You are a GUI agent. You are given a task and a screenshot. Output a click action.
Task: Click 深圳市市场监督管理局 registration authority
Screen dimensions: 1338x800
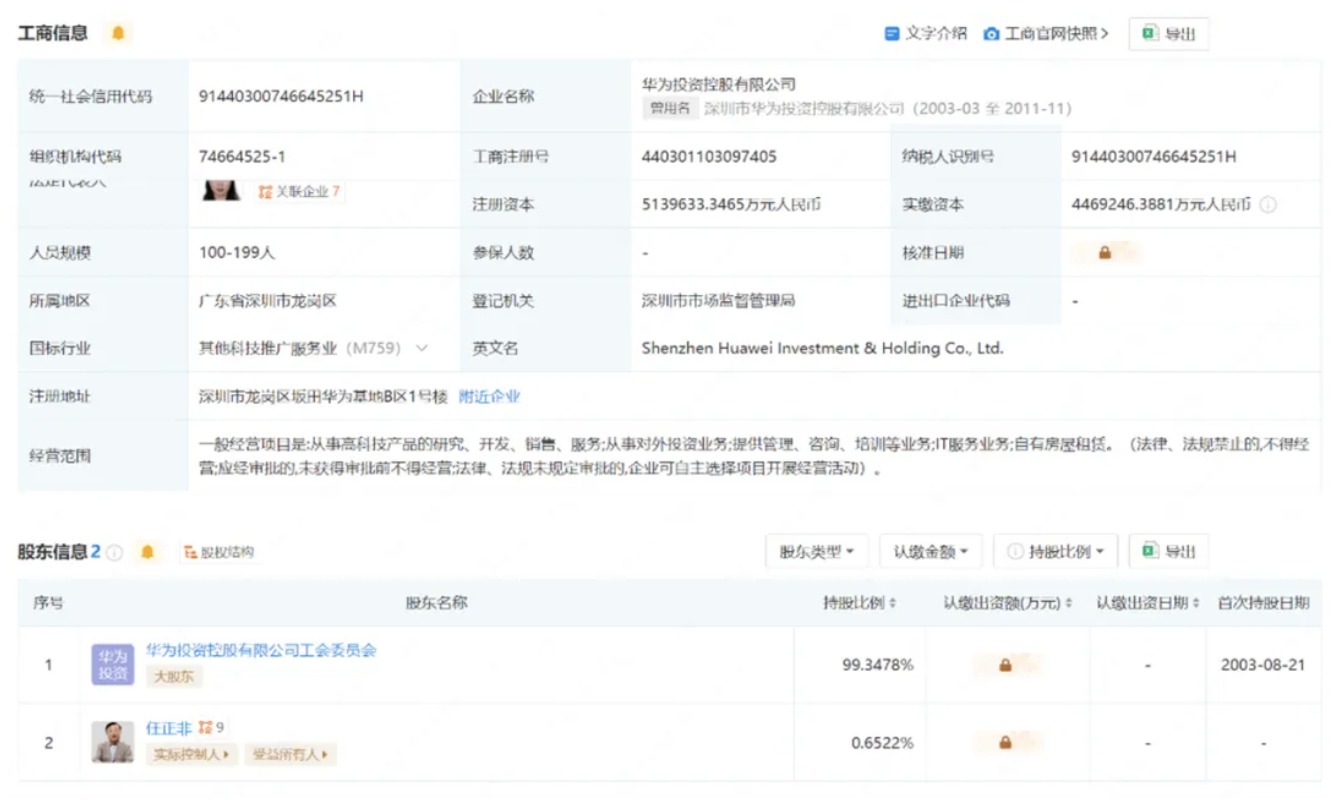(x=718, y=301)
